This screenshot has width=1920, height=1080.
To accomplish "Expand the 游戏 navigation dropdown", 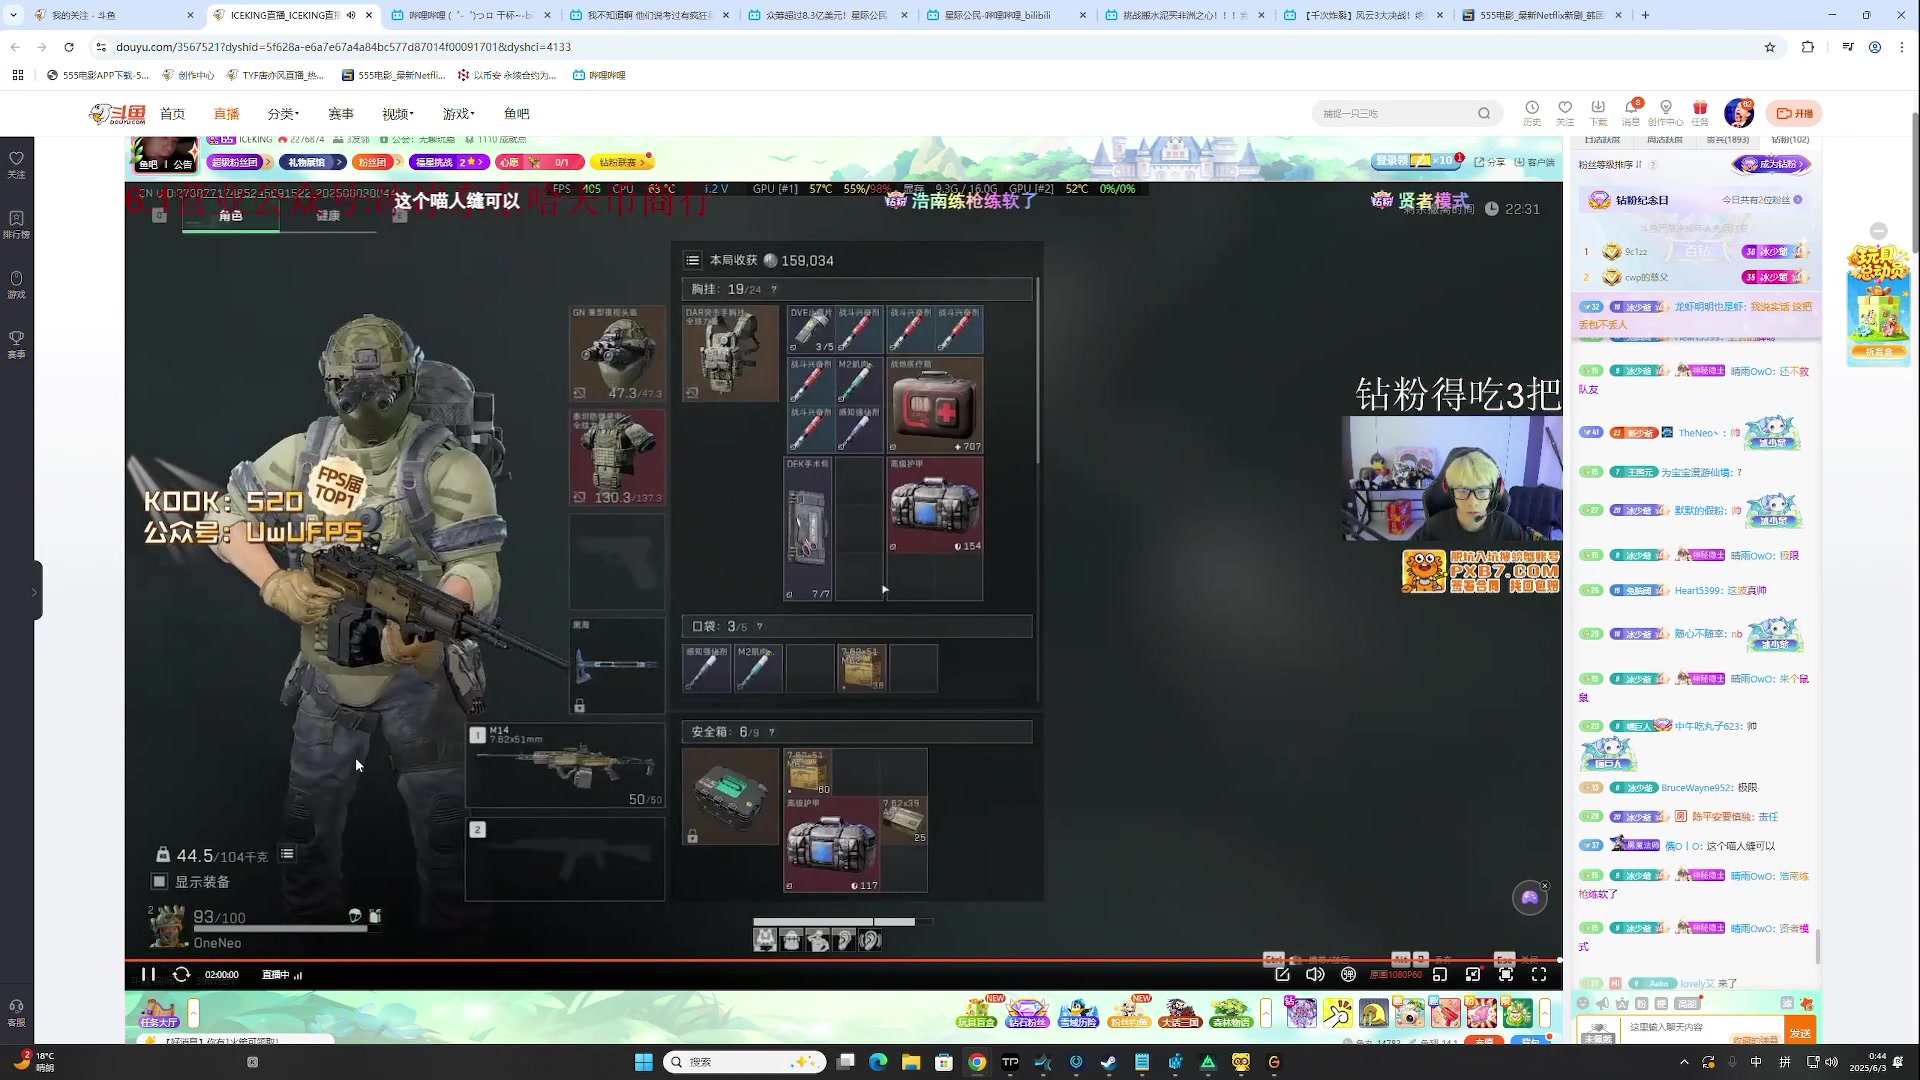I will point(459,114).
